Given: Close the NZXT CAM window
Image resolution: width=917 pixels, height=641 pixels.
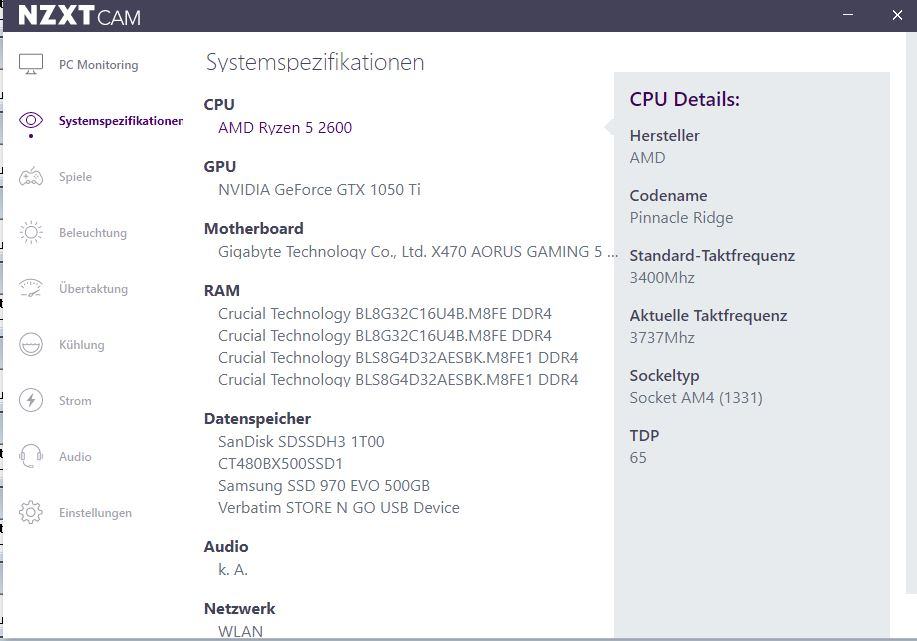Looking at the screenshot, I should [x=897, y=15].
